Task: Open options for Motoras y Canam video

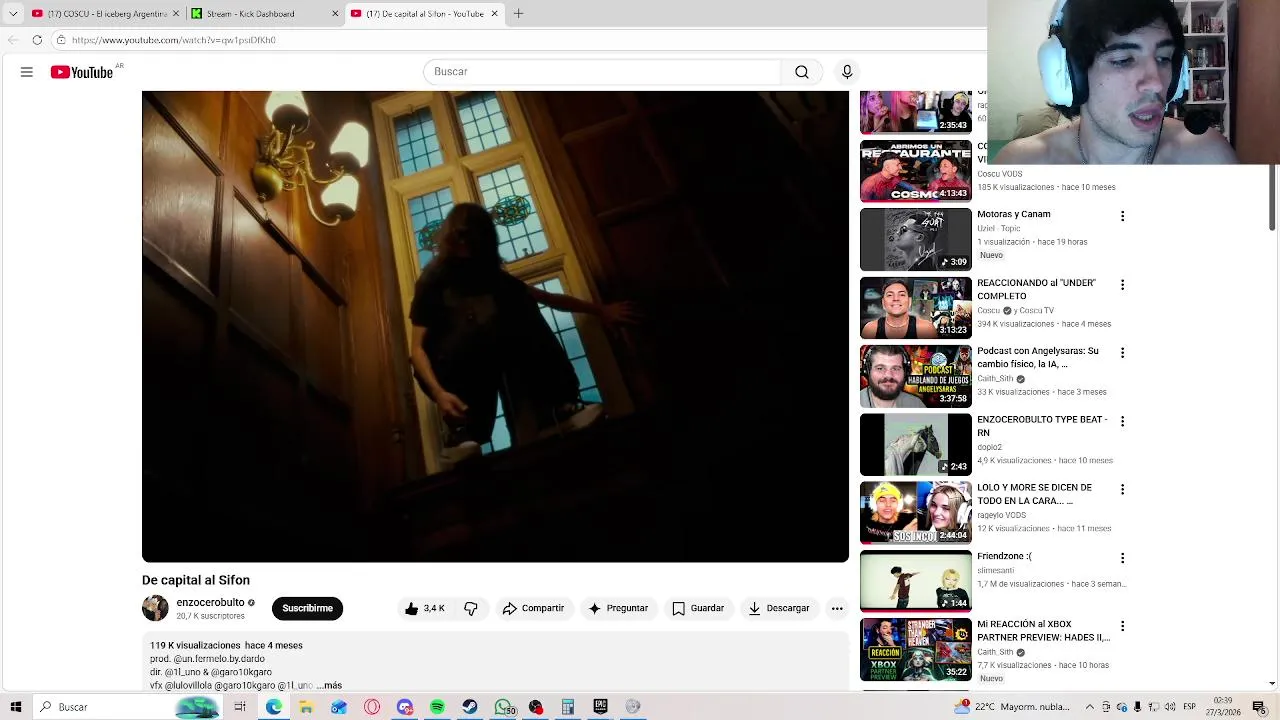Action: click(x=1122, y=216)
